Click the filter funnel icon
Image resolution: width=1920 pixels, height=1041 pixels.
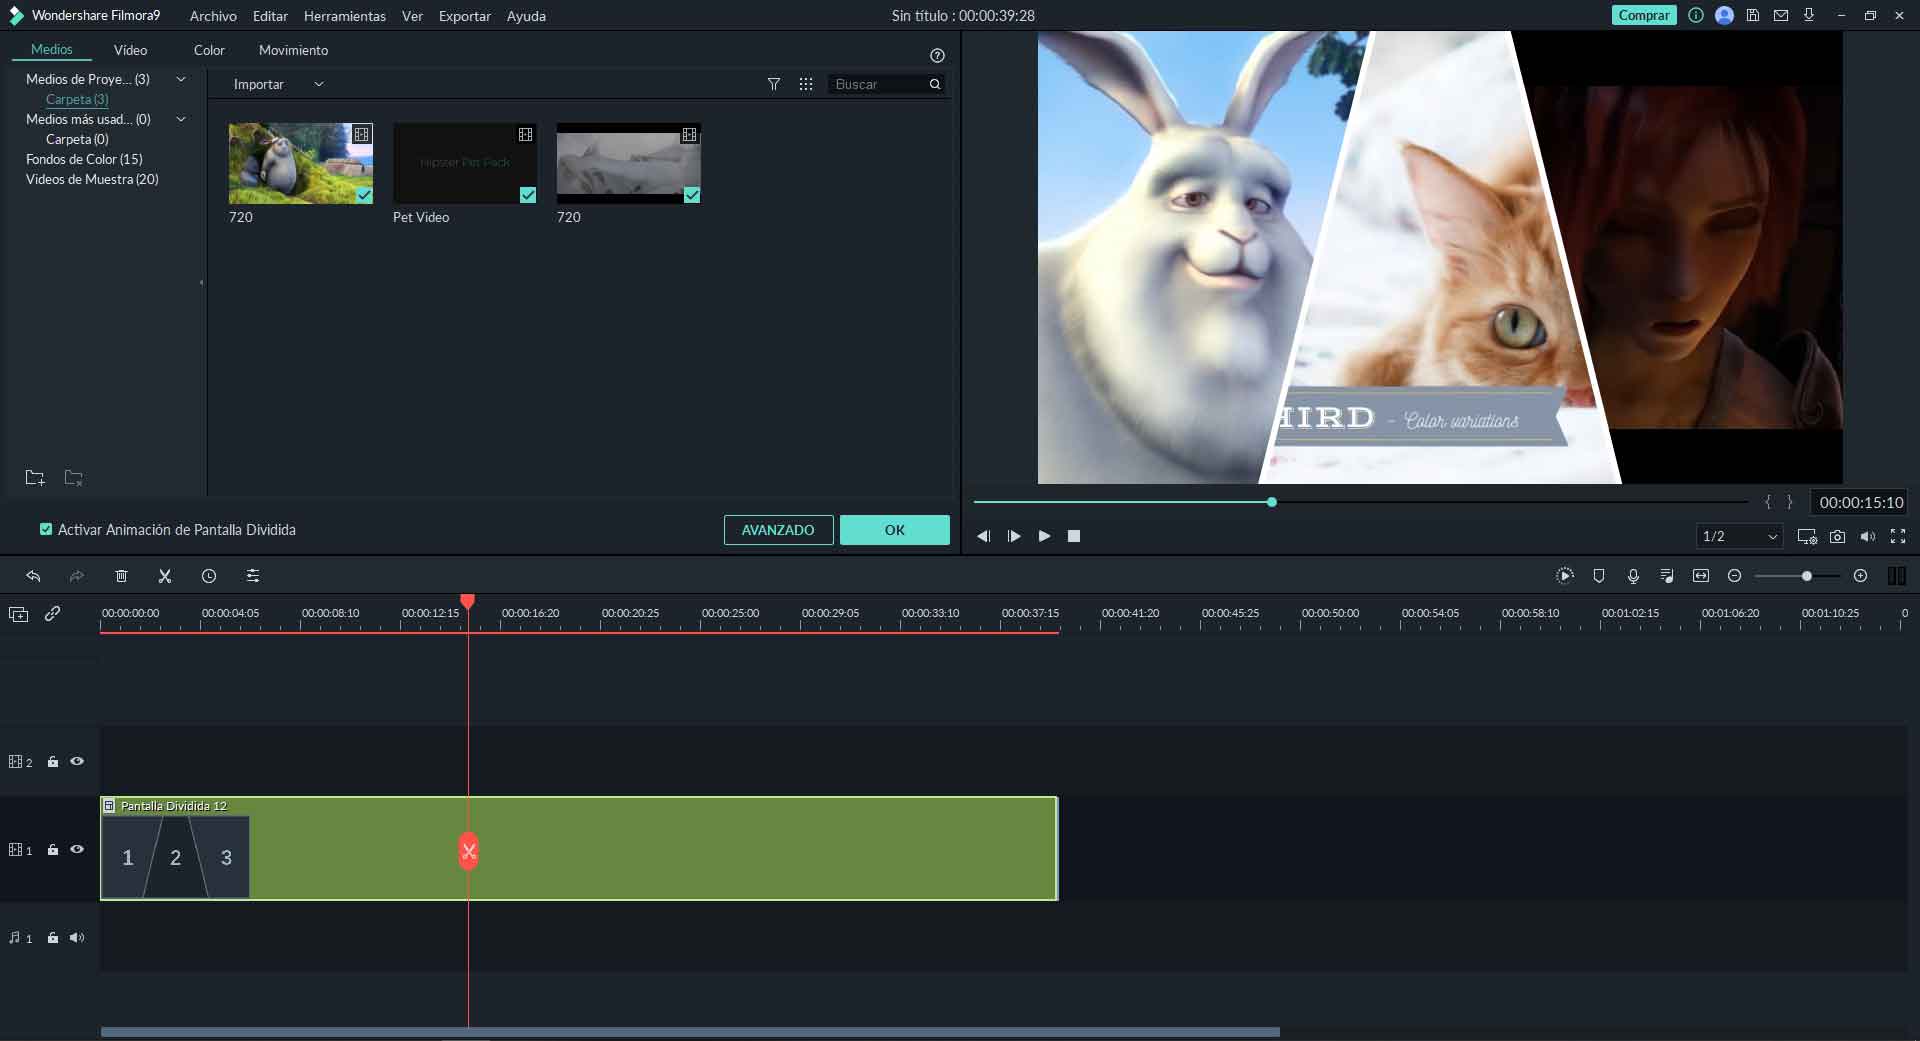click(774, 84)
